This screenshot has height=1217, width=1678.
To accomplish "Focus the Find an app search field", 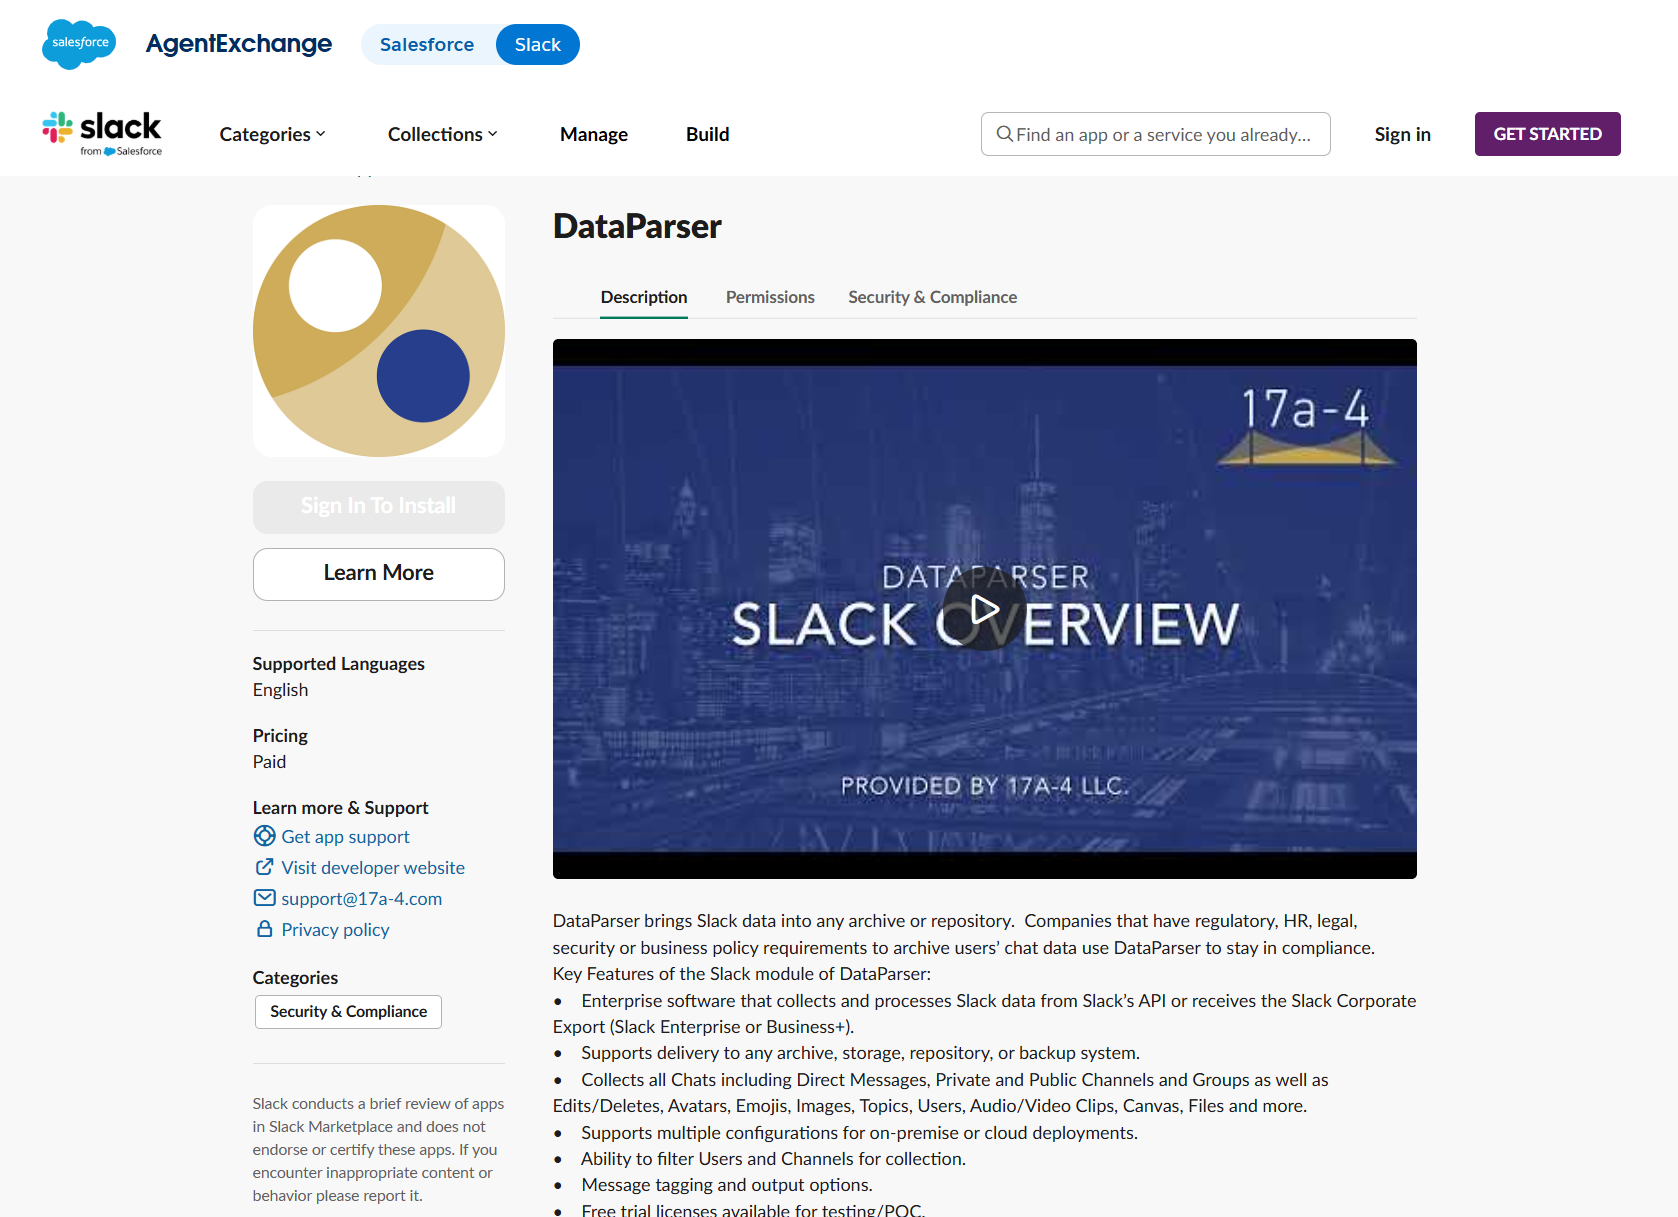I will [1156, 134].
